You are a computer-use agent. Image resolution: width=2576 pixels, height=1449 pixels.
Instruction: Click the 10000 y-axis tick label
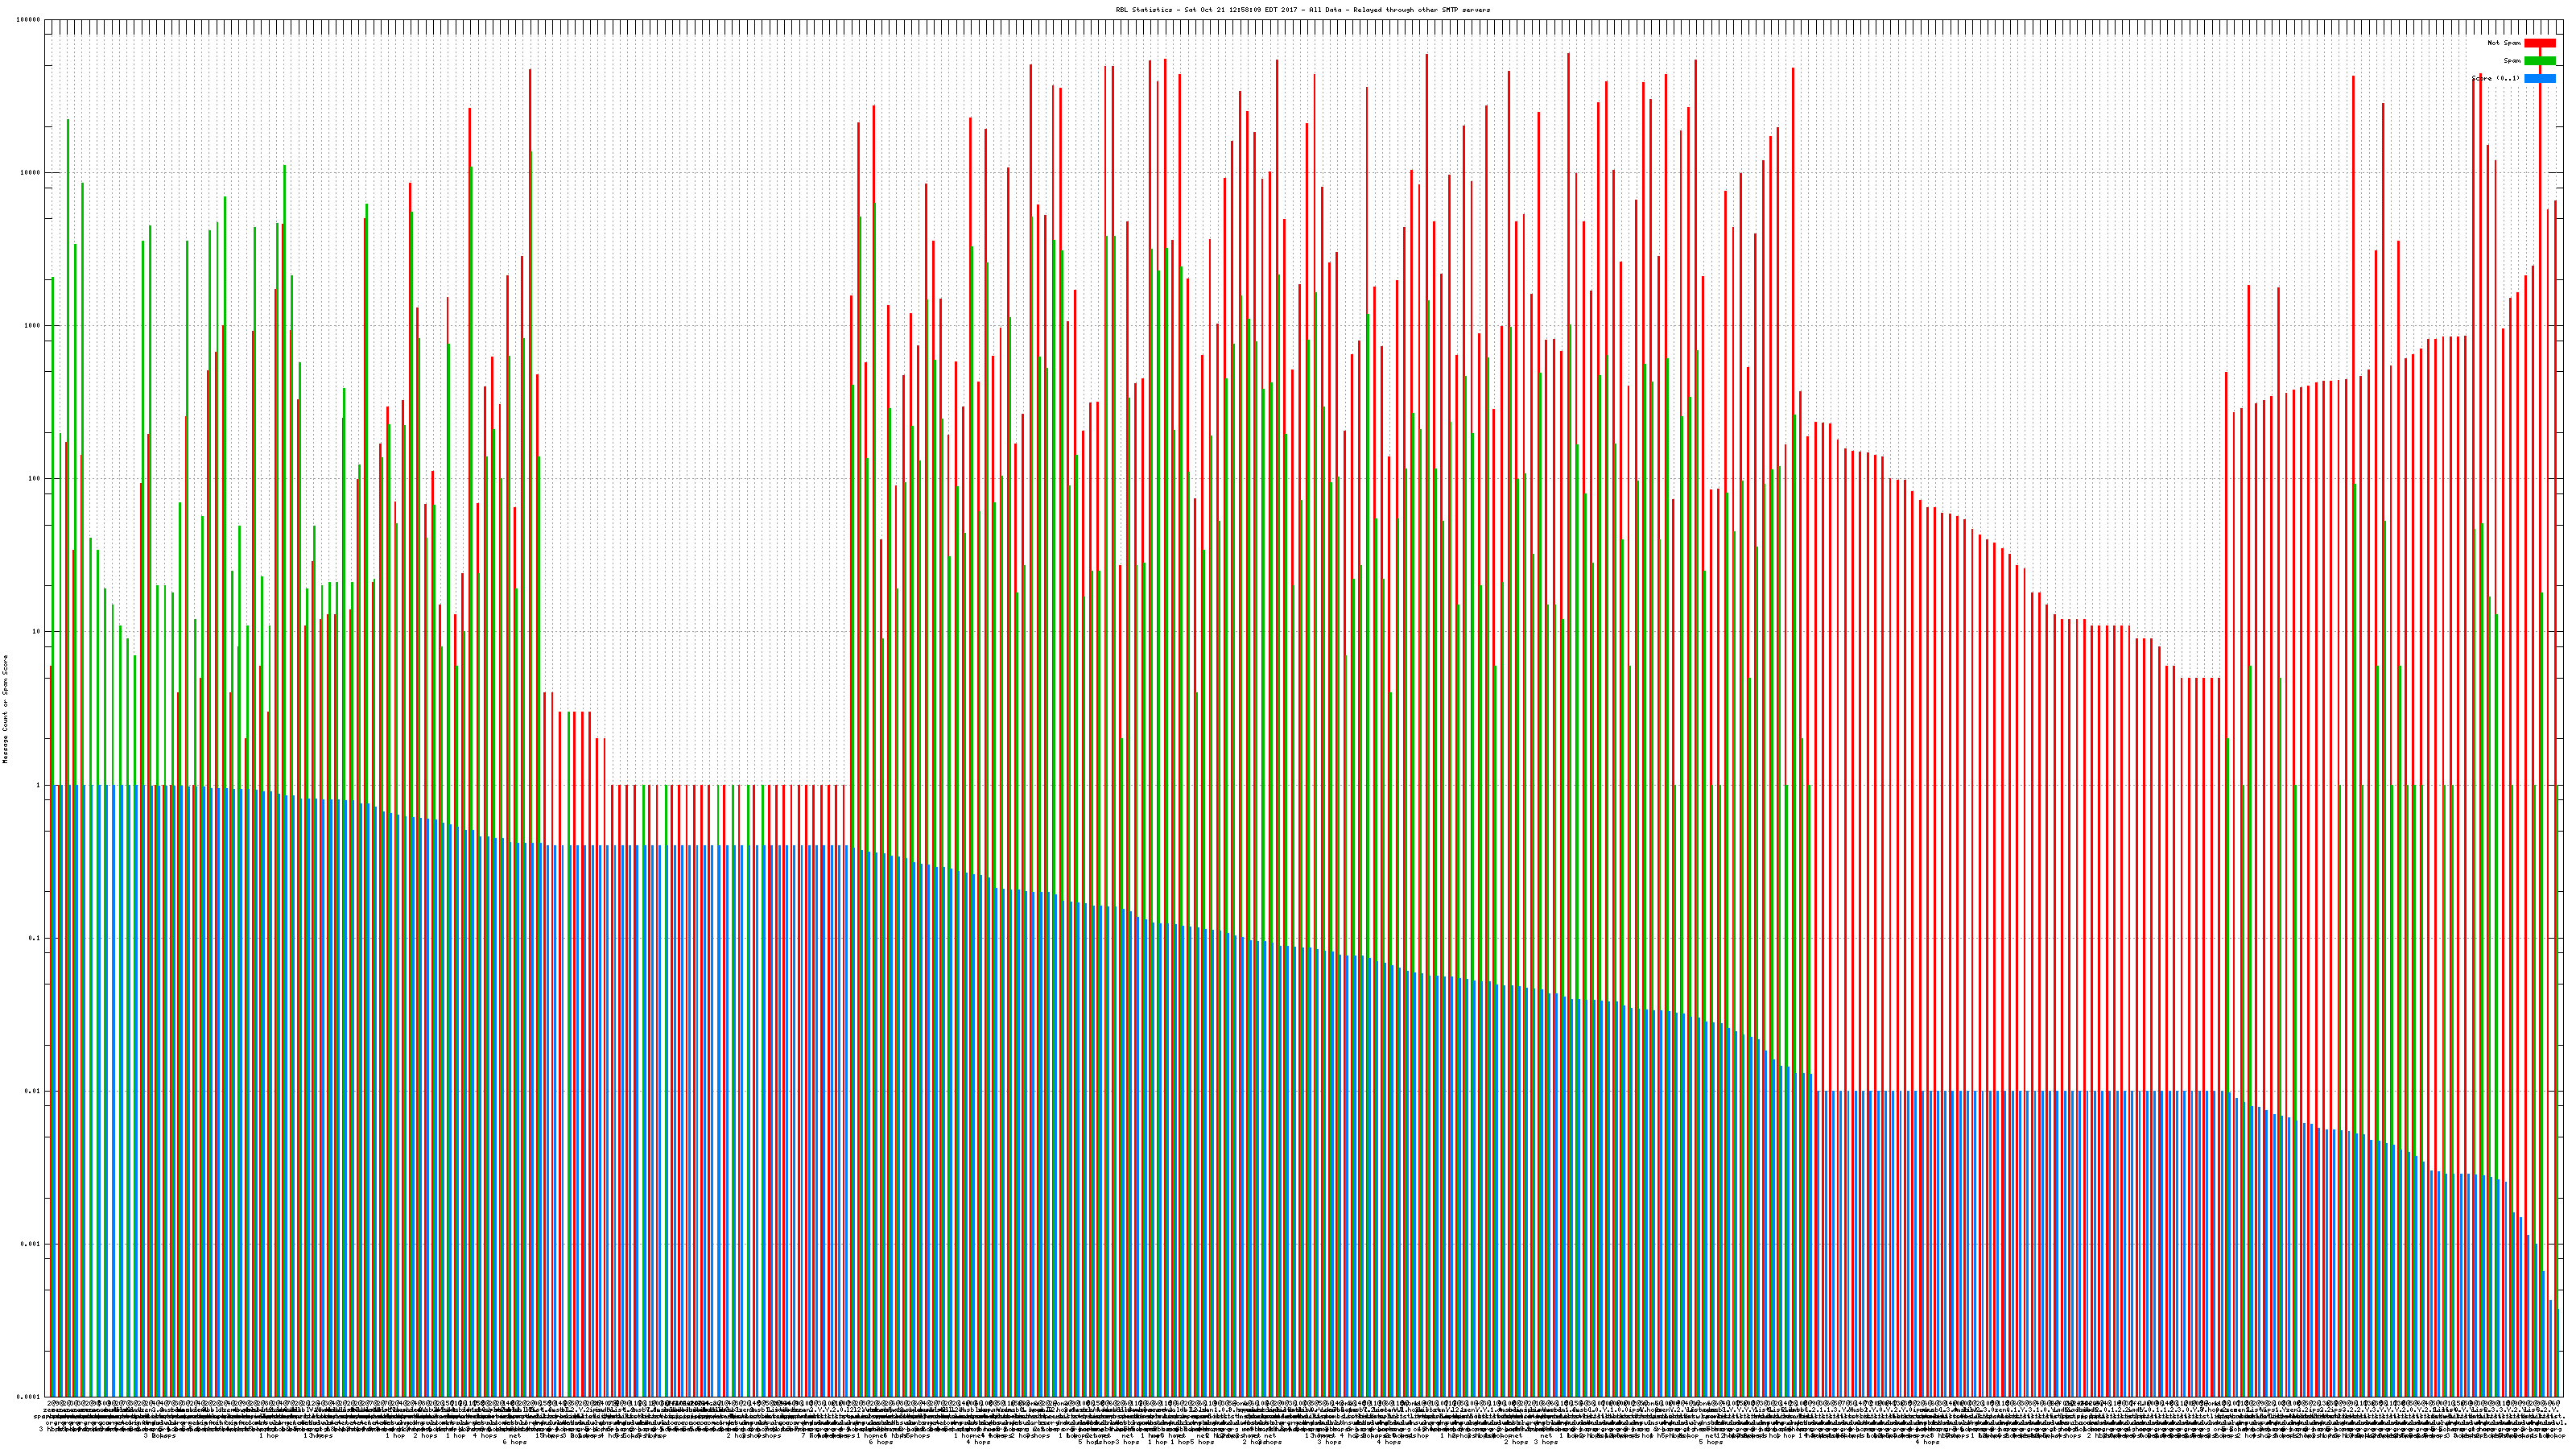[x=31, y=173]
